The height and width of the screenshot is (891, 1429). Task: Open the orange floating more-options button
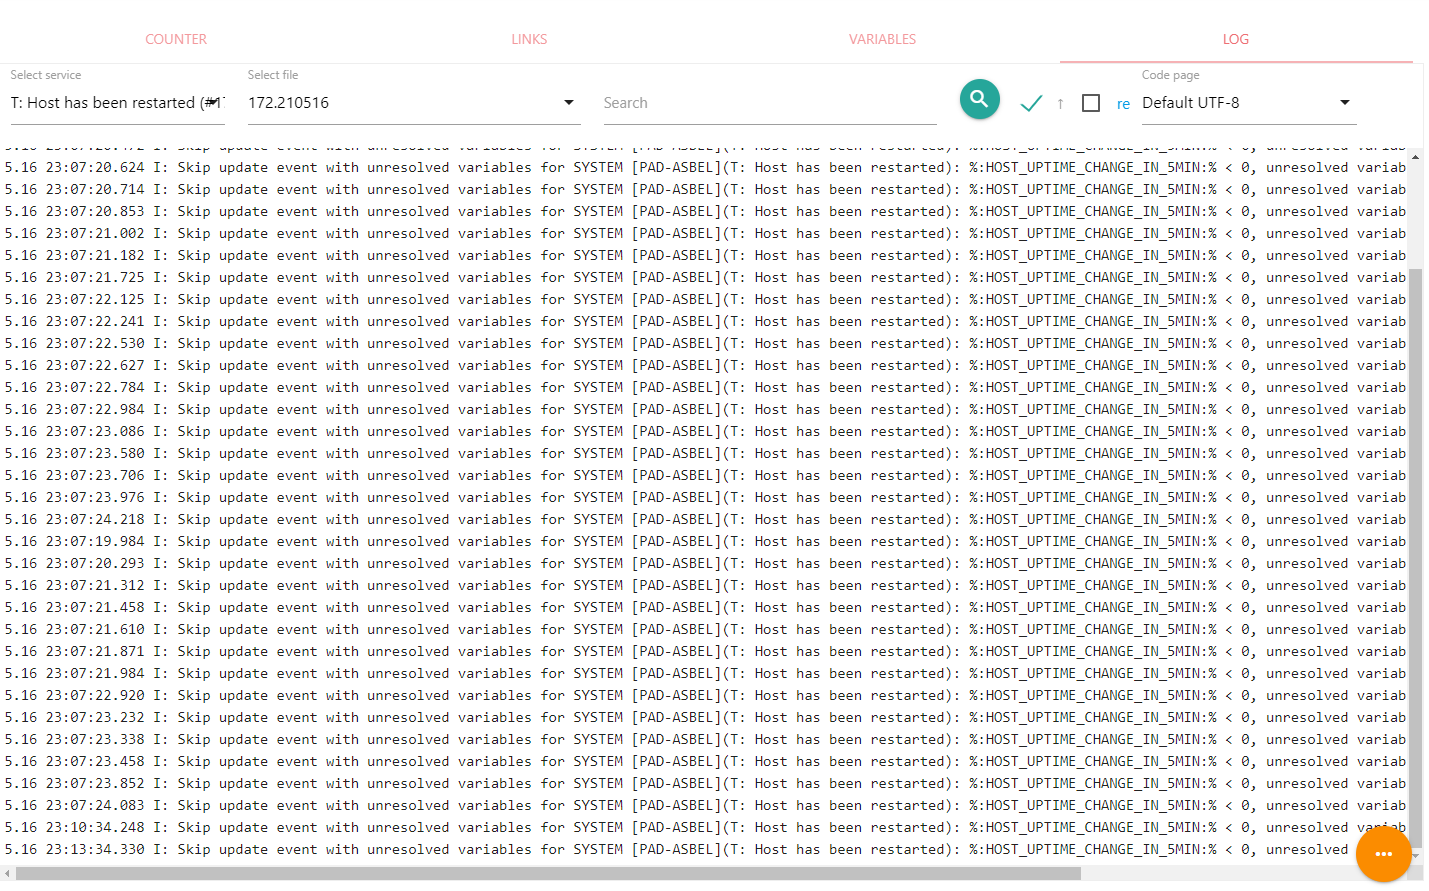1383,853
